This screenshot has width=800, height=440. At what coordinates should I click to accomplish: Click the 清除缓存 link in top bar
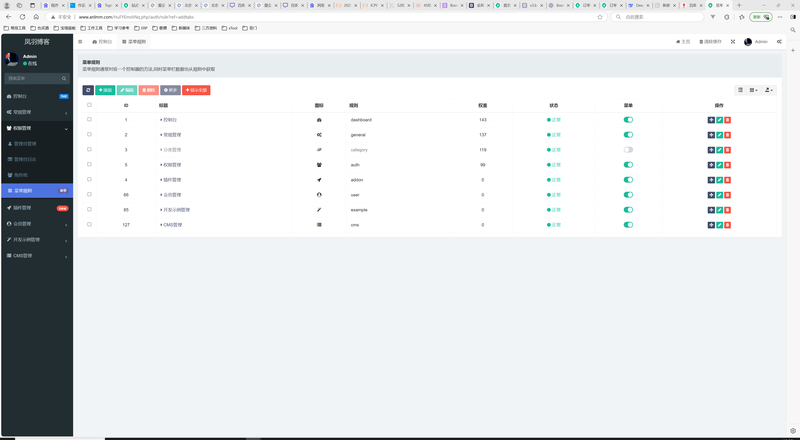[710, 42]
